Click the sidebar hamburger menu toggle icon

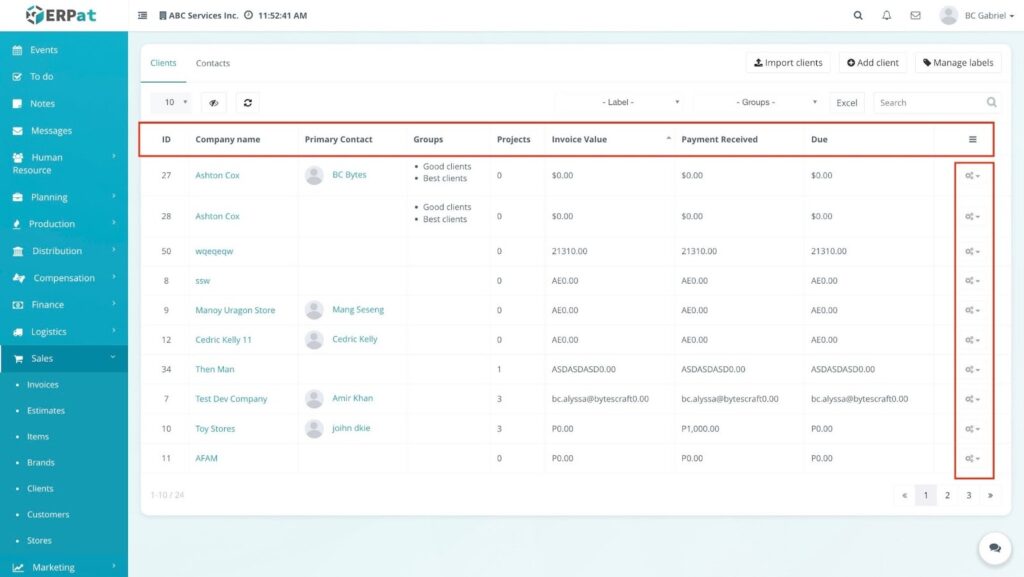[142, 16]
